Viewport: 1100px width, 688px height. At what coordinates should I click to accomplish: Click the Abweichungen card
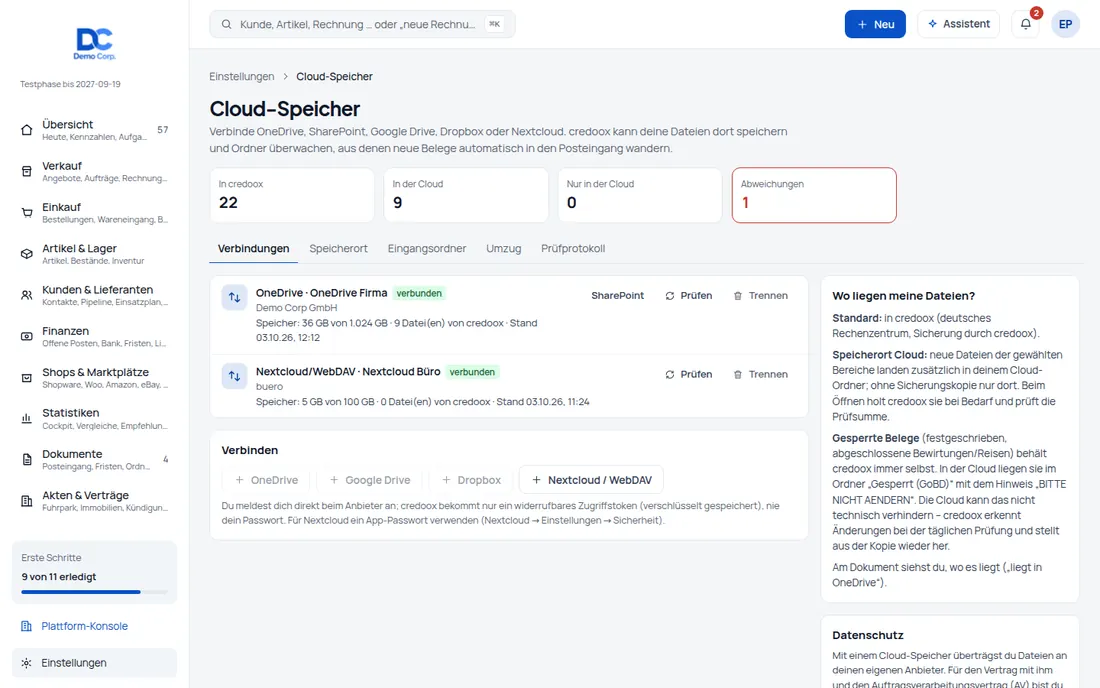coord(814,195)
